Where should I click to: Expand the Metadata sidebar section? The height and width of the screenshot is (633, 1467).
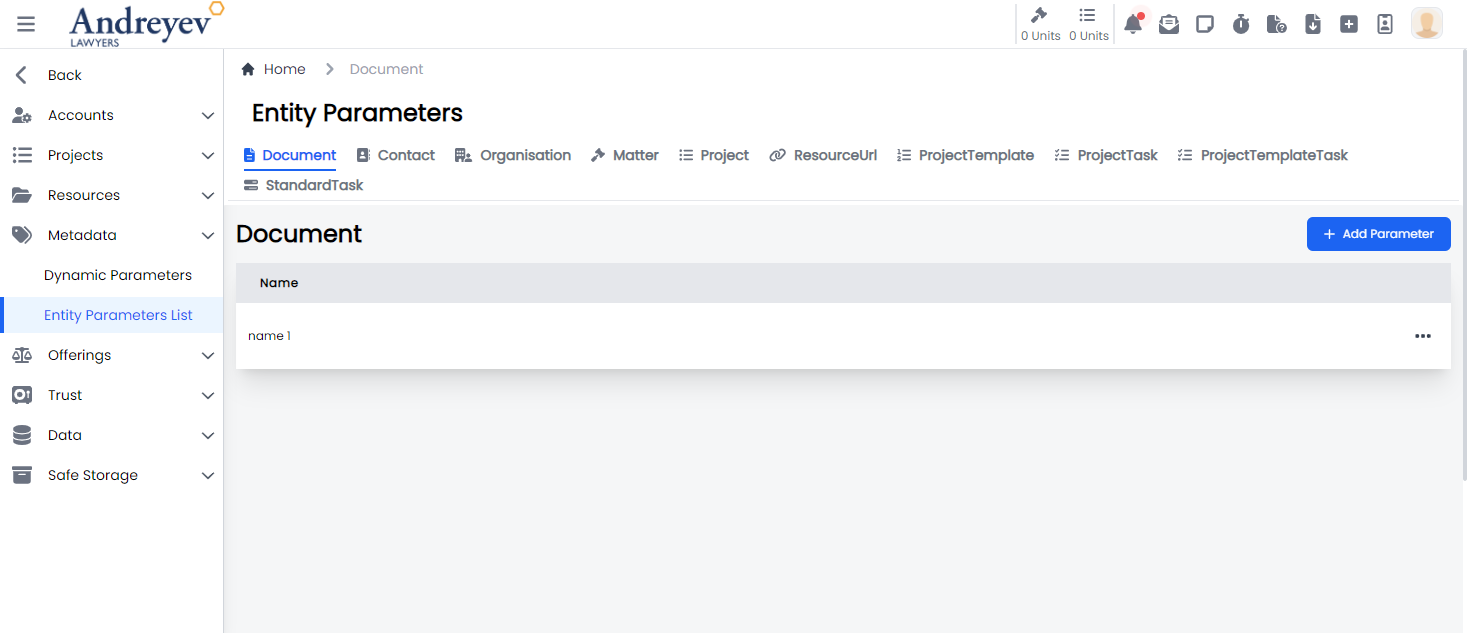(x=209, y=235)
